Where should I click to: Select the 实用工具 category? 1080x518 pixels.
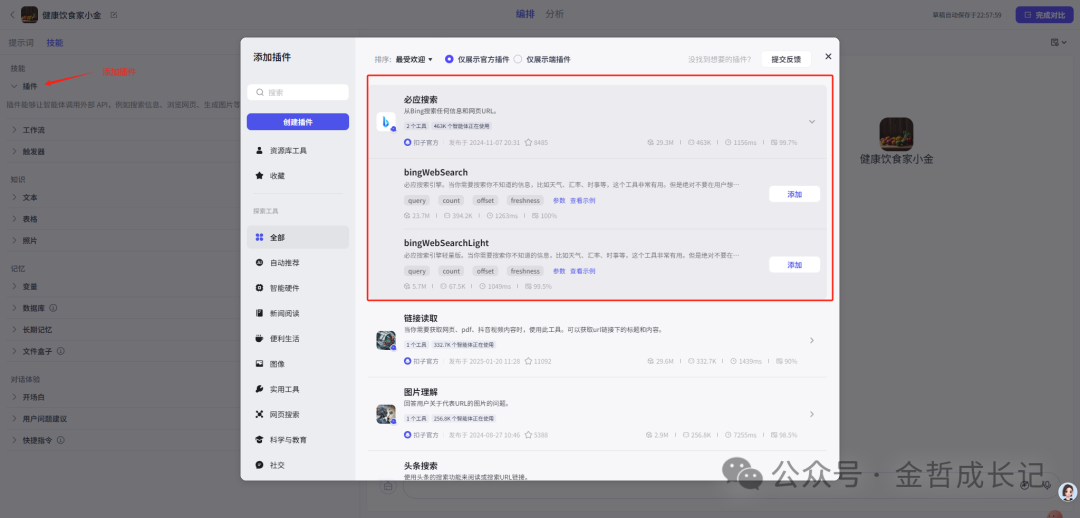pos(298,389)
